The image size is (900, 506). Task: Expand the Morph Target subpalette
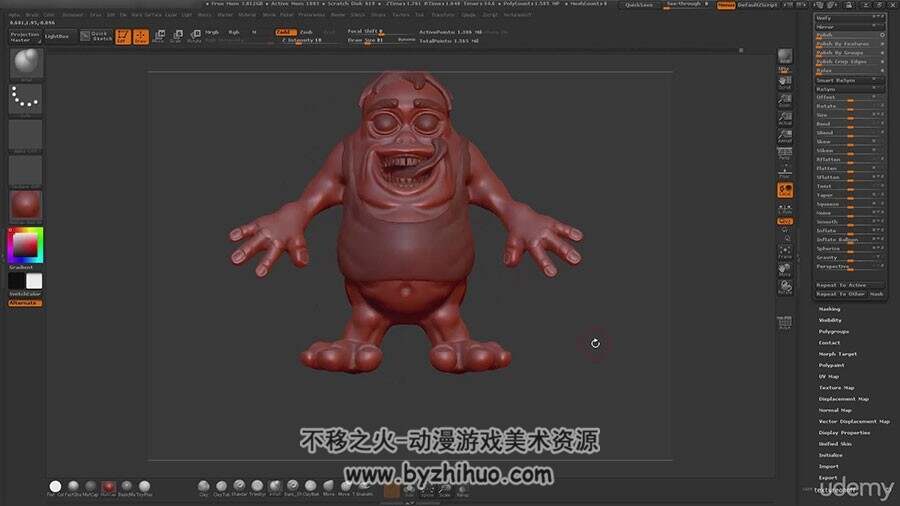click(x=837, y=354)
